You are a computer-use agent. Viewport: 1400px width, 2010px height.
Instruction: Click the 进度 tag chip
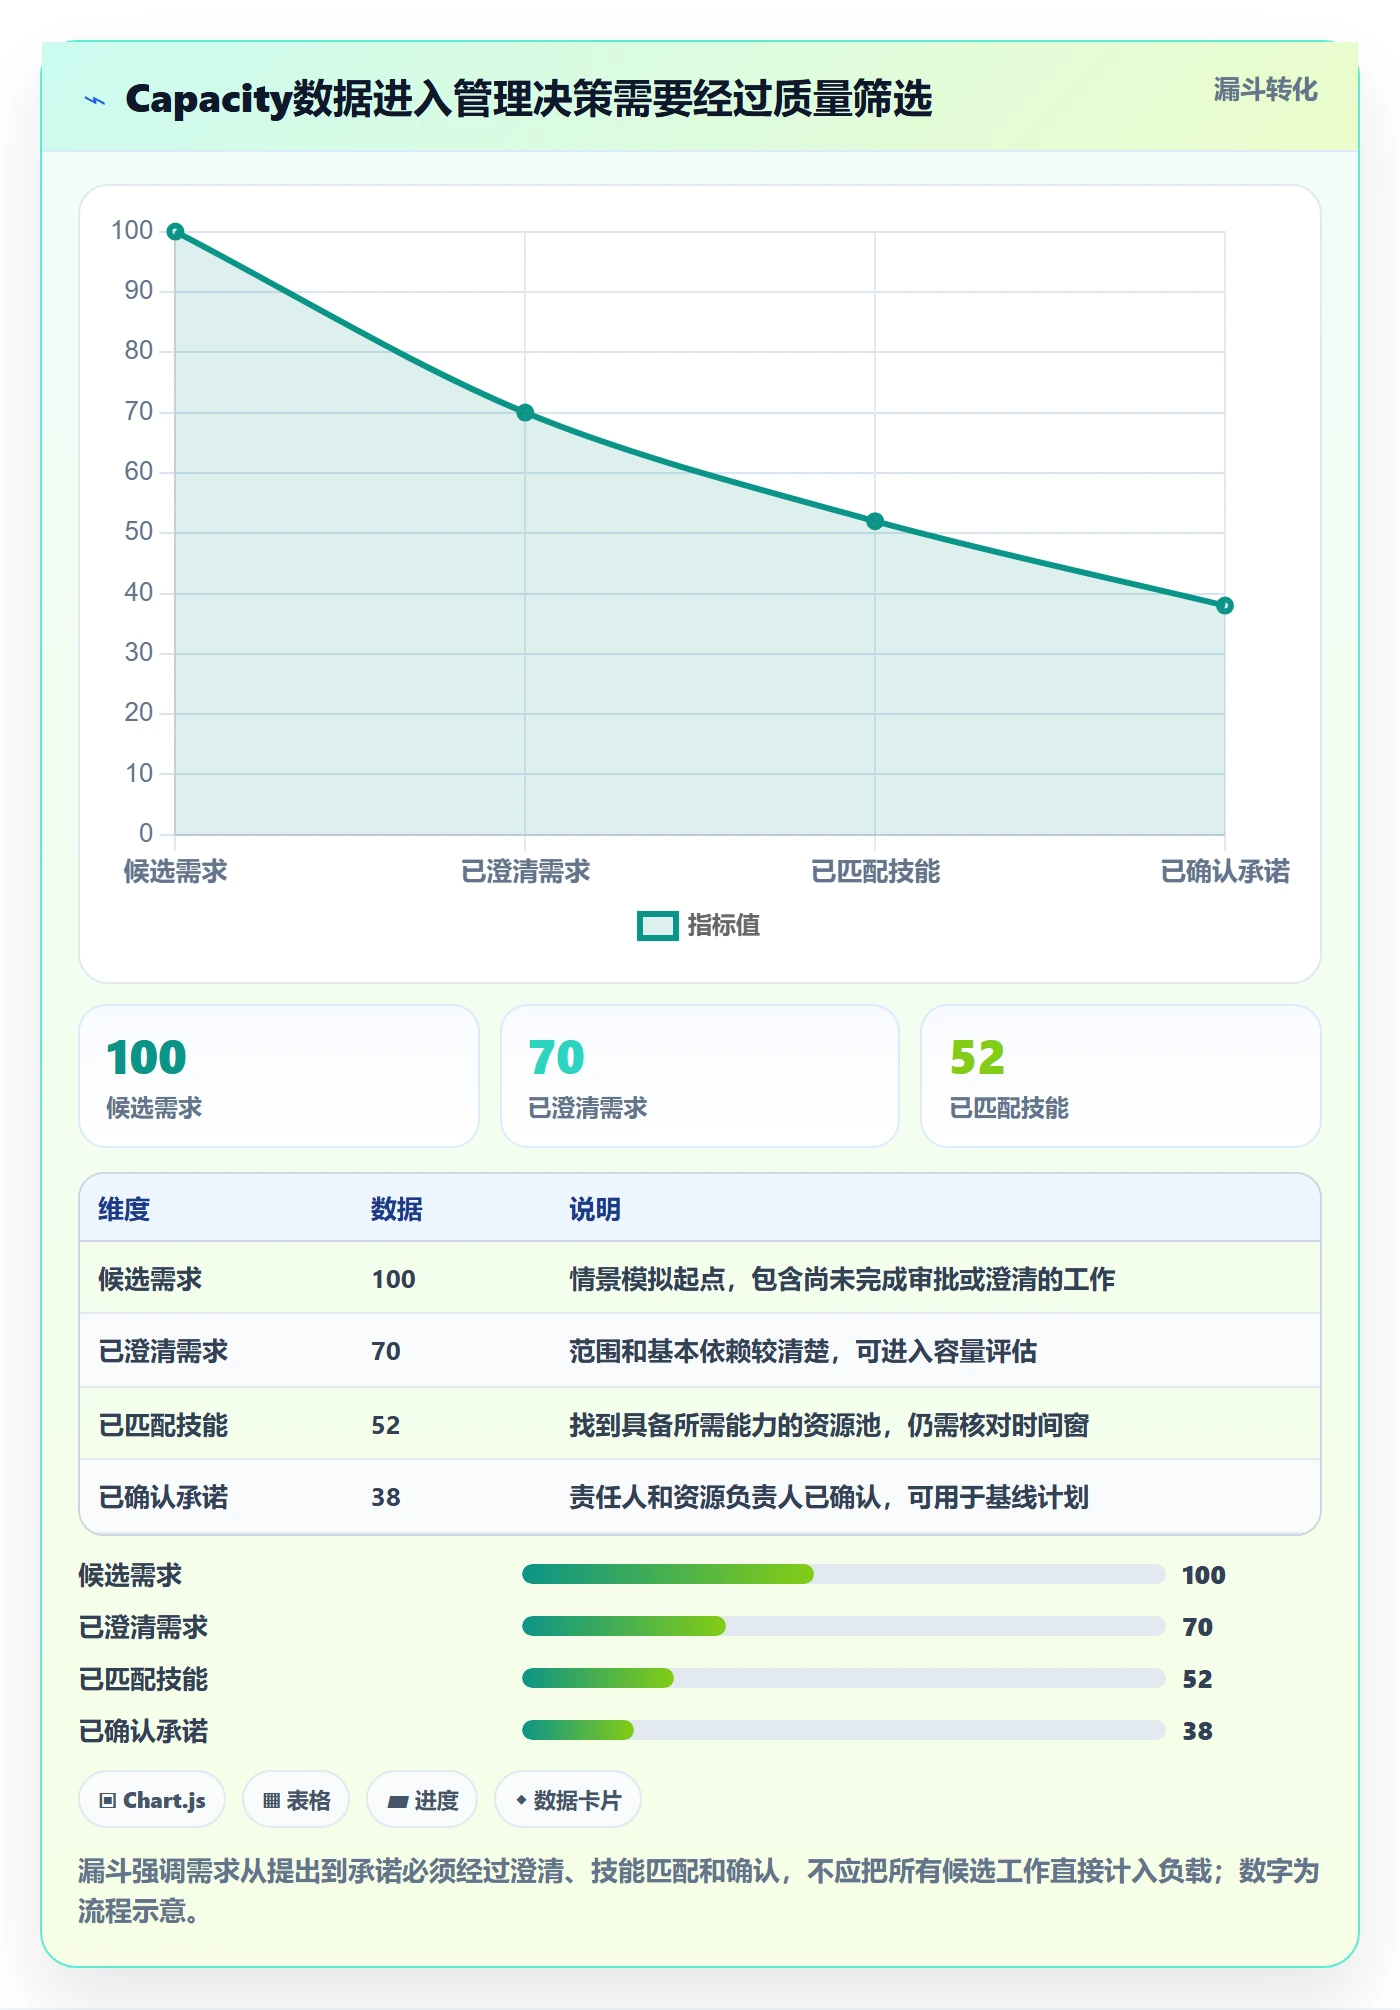[422, 1800]
